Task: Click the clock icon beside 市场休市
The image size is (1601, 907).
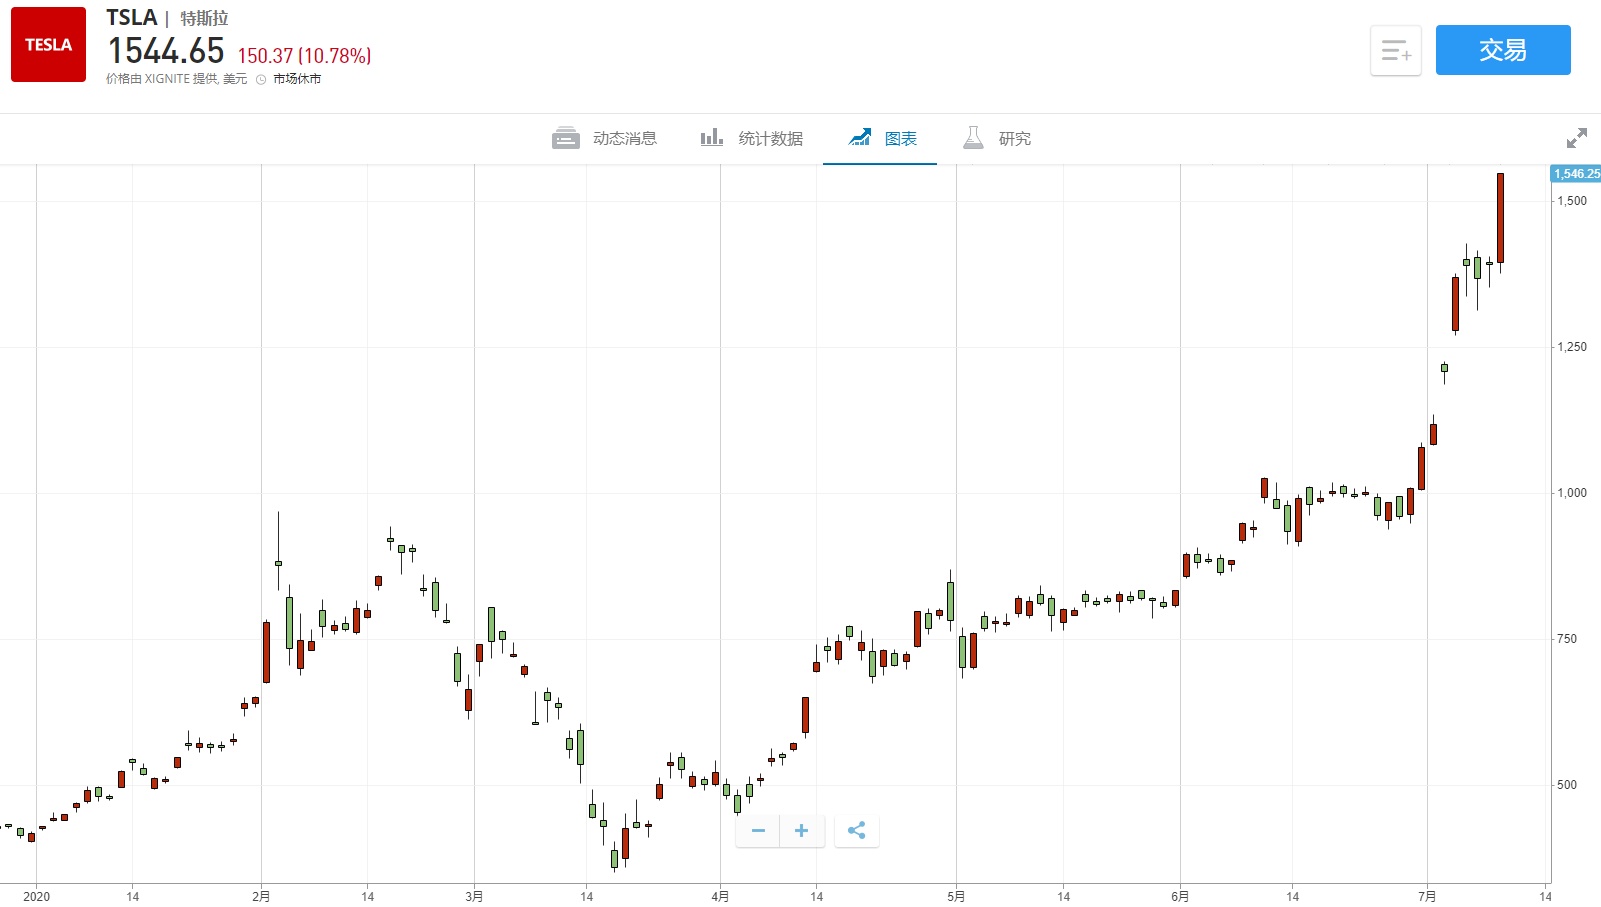Action: 261,80
